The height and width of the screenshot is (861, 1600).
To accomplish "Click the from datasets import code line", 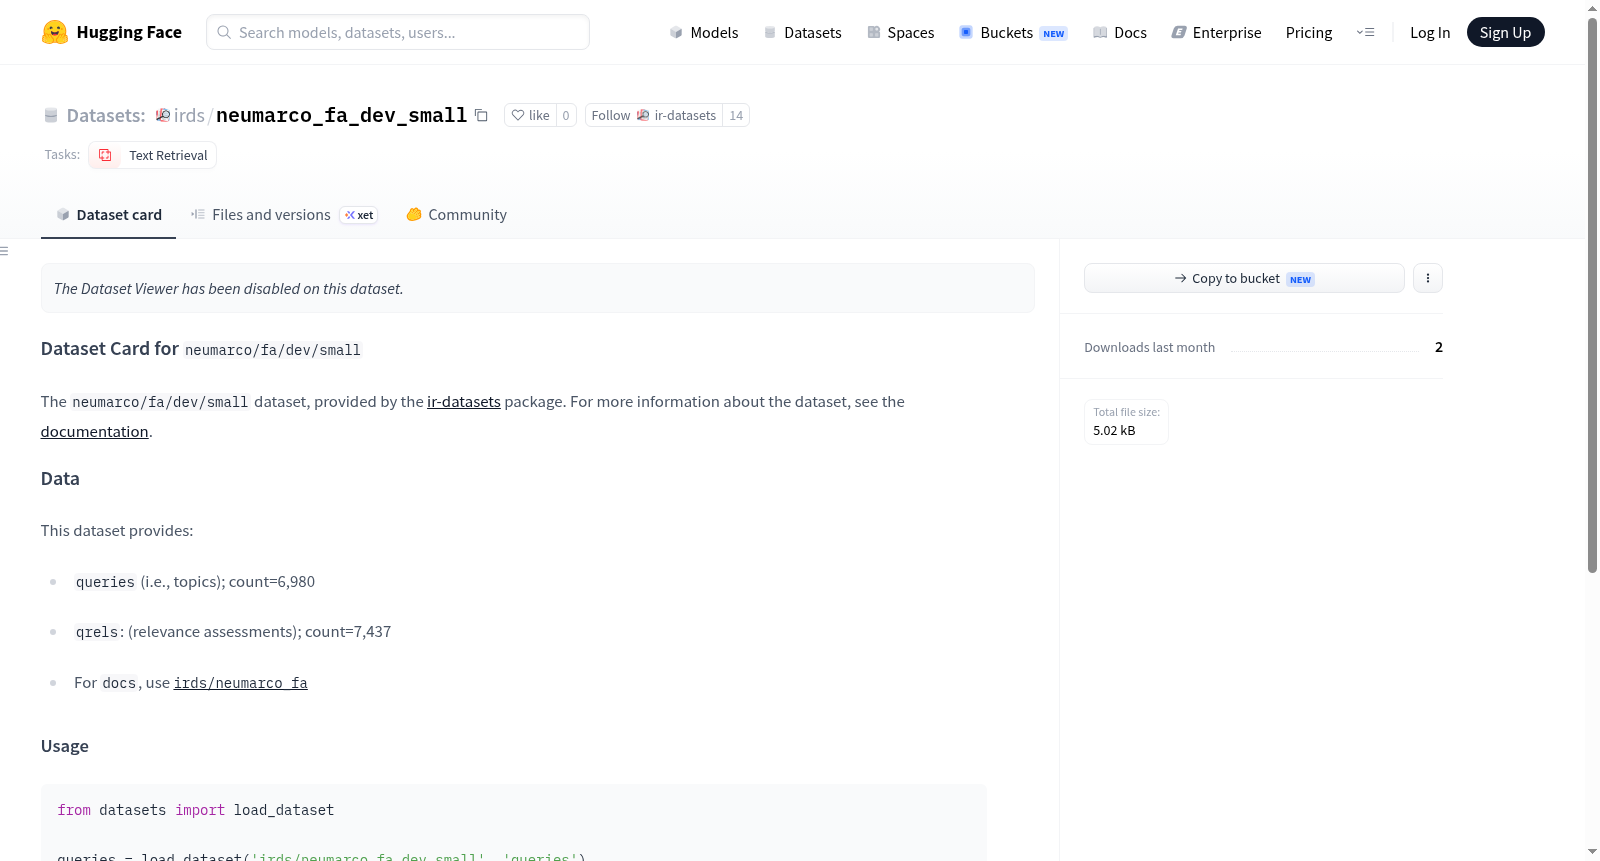I will tap(196, 810).
